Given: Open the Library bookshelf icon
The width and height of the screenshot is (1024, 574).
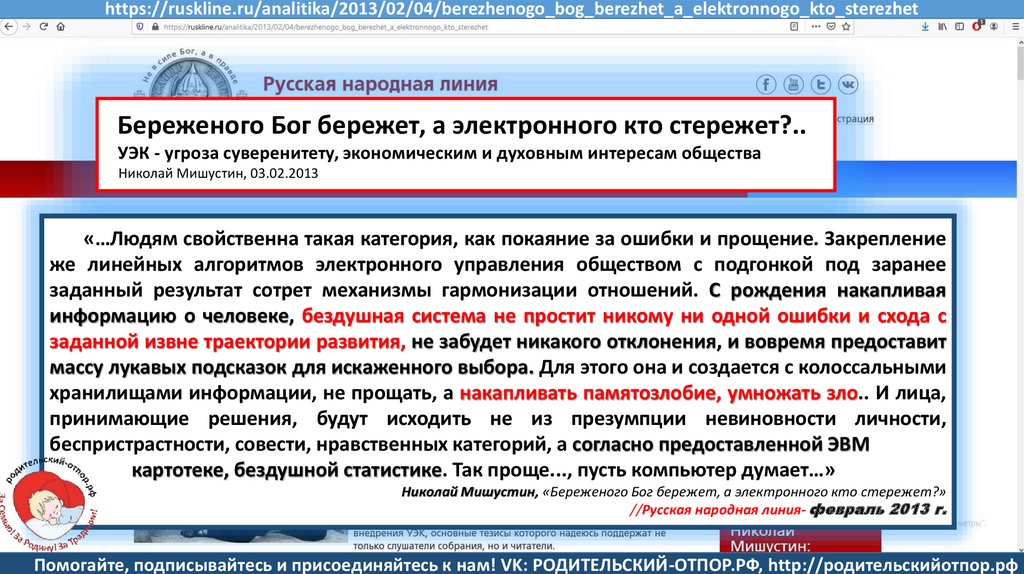Looking at the screenshot, I should tap(942, 27).
